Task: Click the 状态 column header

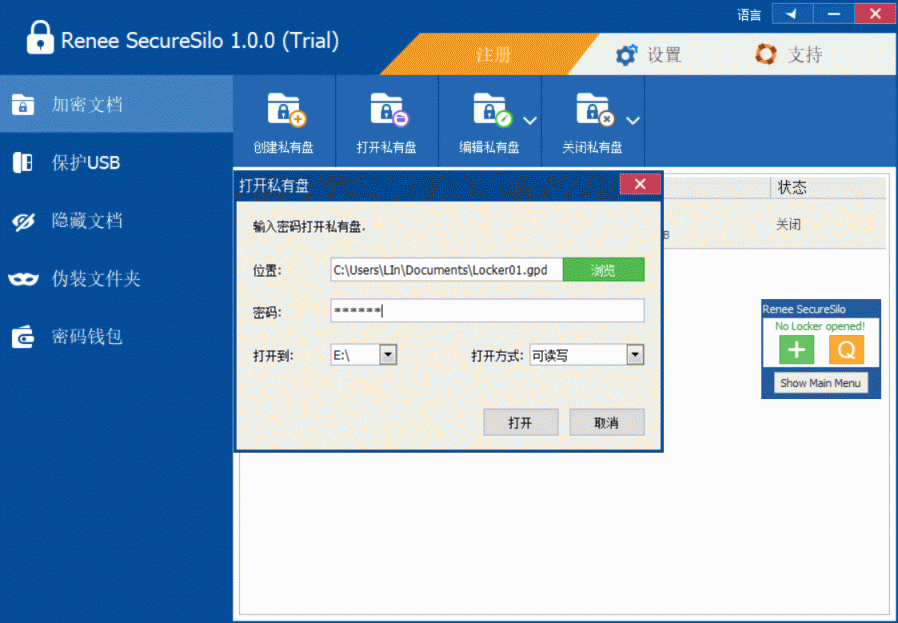Action: point(828,187)
